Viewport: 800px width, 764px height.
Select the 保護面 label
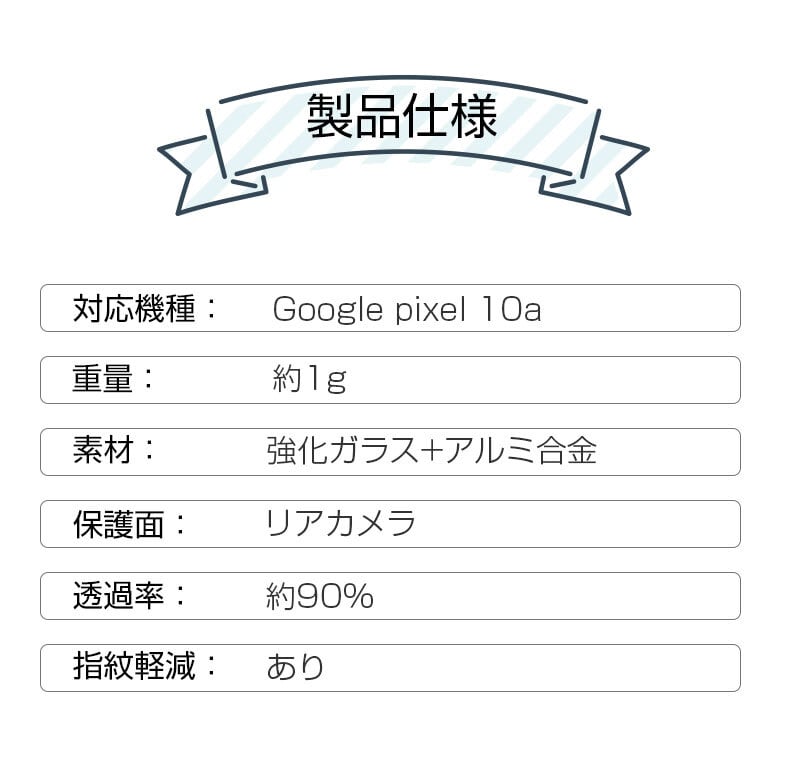coord(118,524)
